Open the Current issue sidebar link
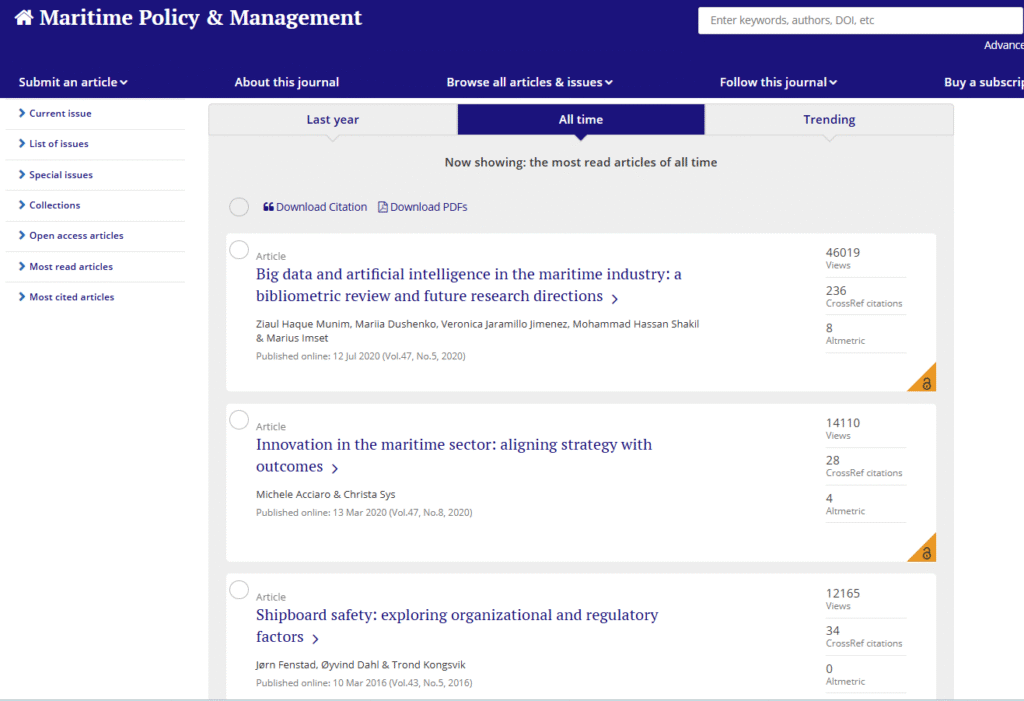The image size is (1024, 701). 60,113
